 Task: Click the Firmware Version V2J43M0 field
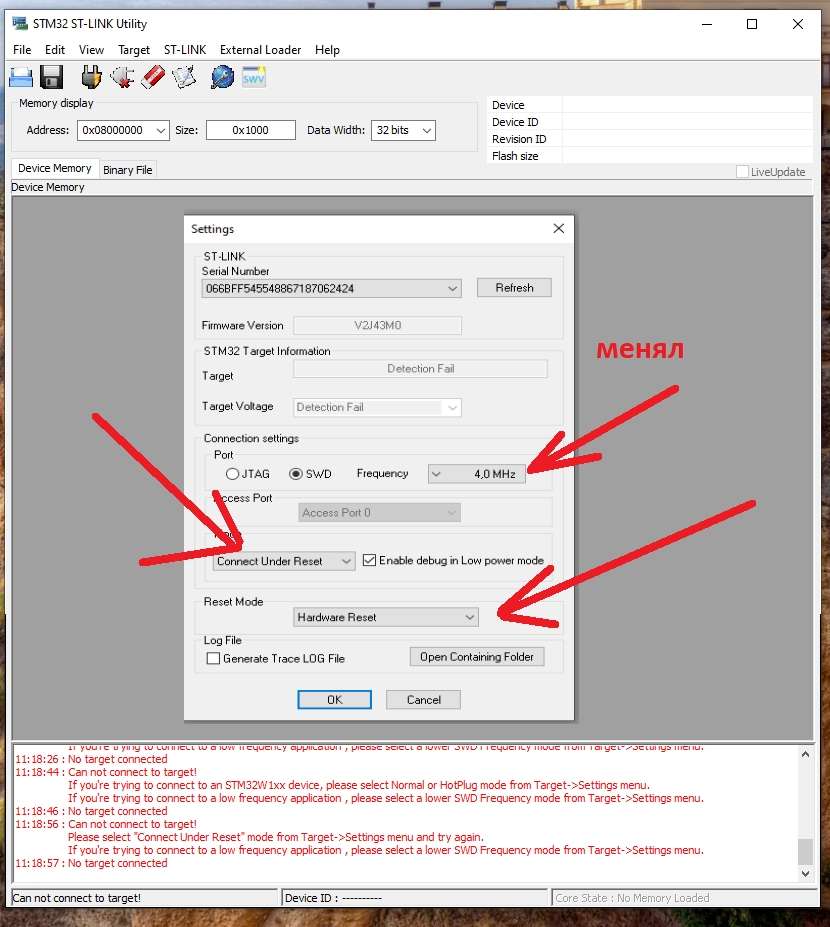377,325
